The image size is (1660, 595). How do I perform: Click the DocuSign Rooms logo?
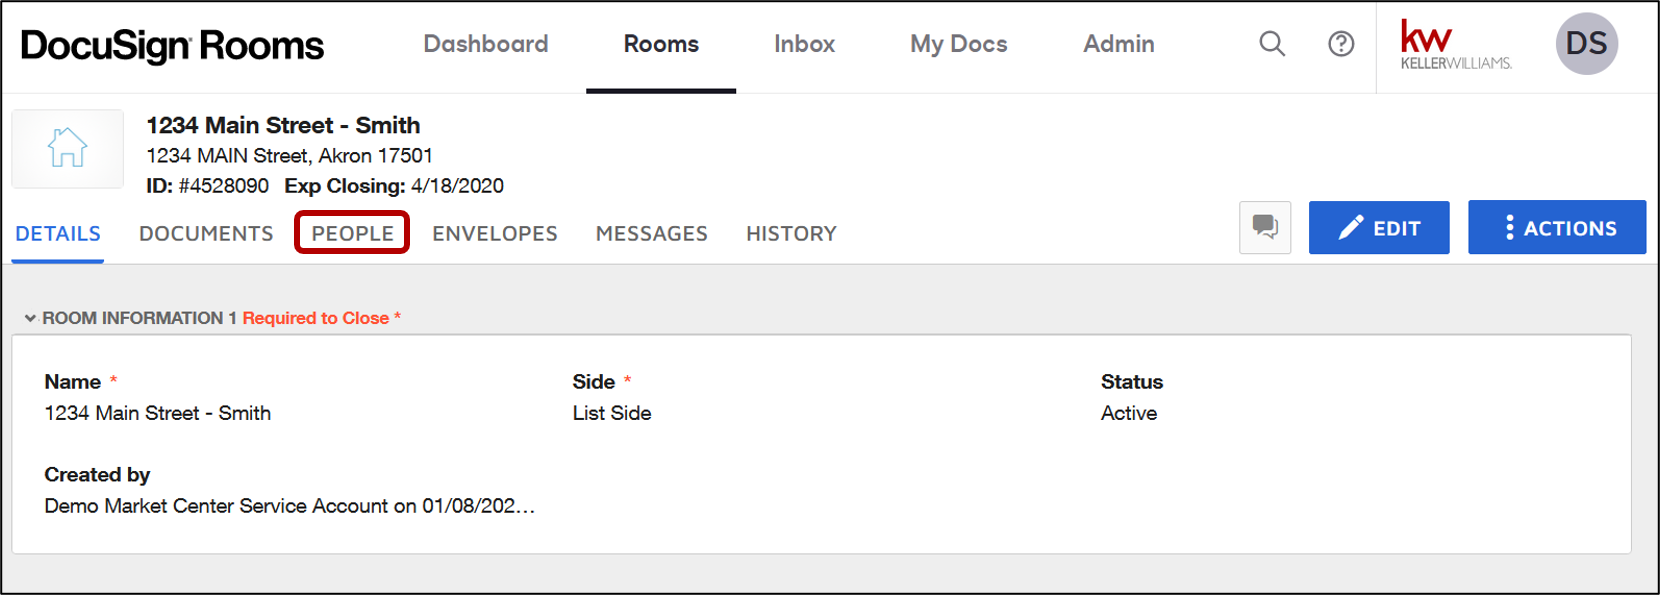(171, 44)
